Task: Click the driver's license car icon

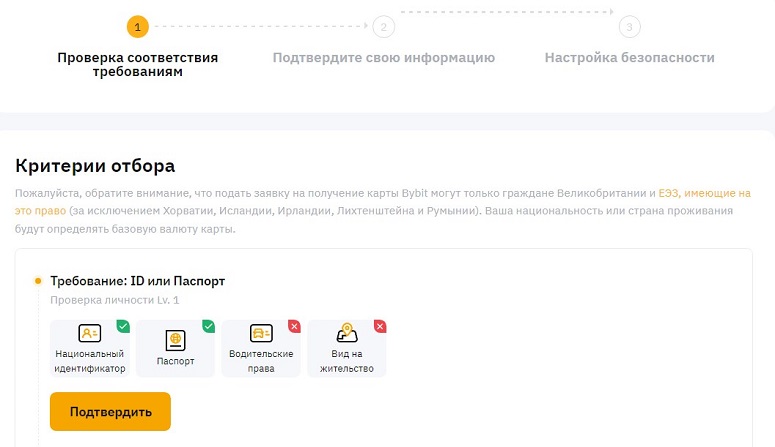Action: tap(261, 333)
